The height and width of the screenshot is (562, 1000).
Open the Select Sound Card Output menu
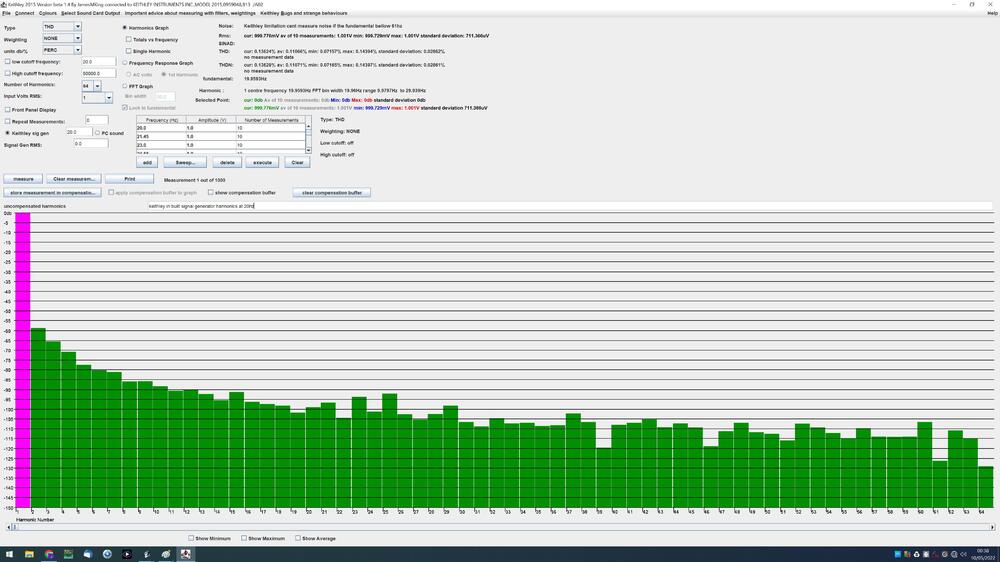pos(90,13)
